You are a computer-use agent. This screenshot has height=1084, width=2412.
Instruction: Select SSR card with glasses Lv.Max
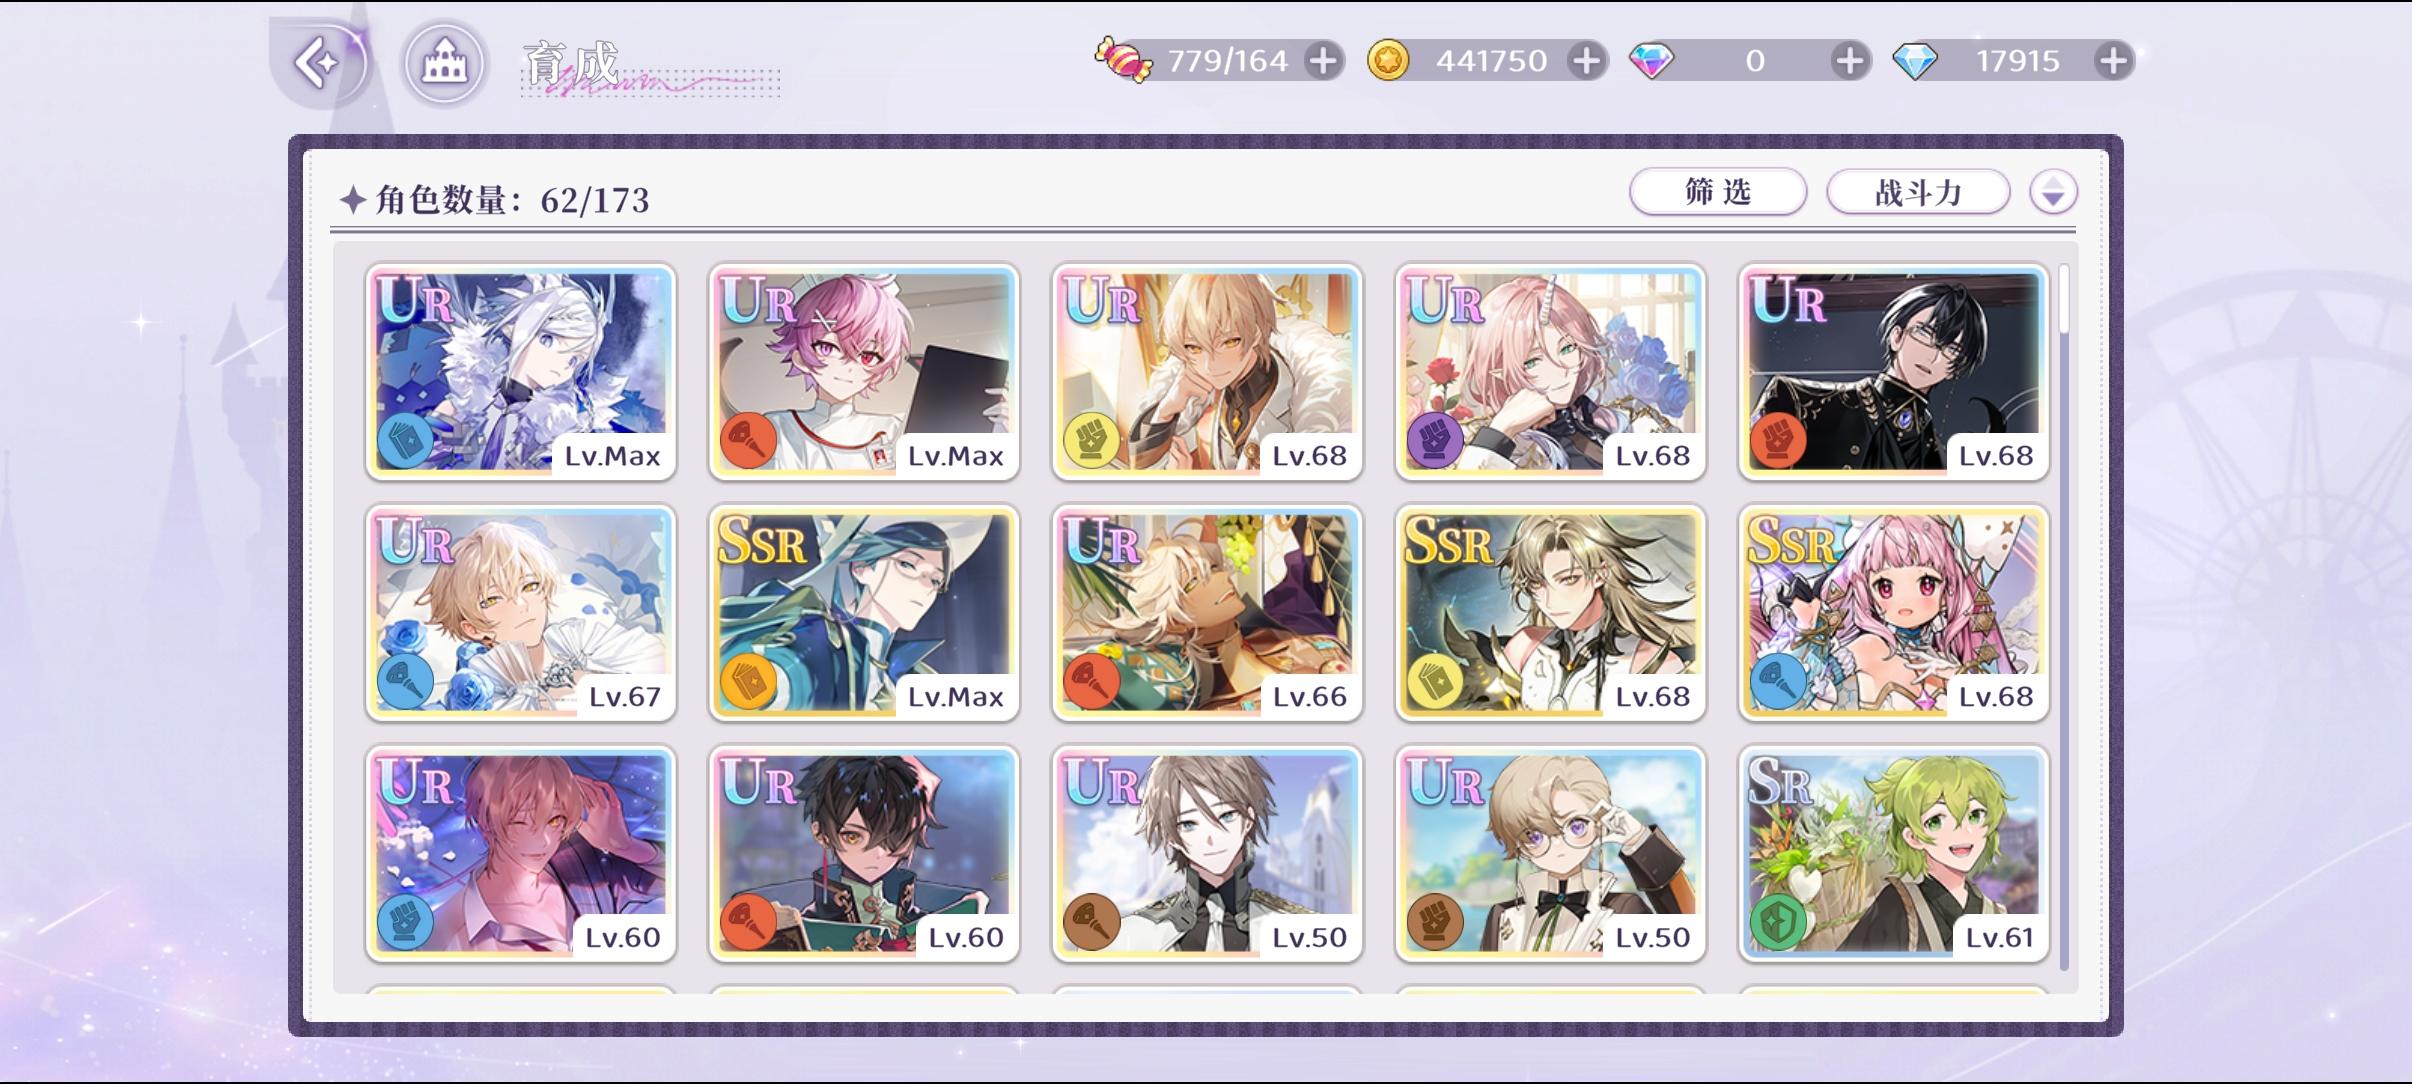click(864, 613)
